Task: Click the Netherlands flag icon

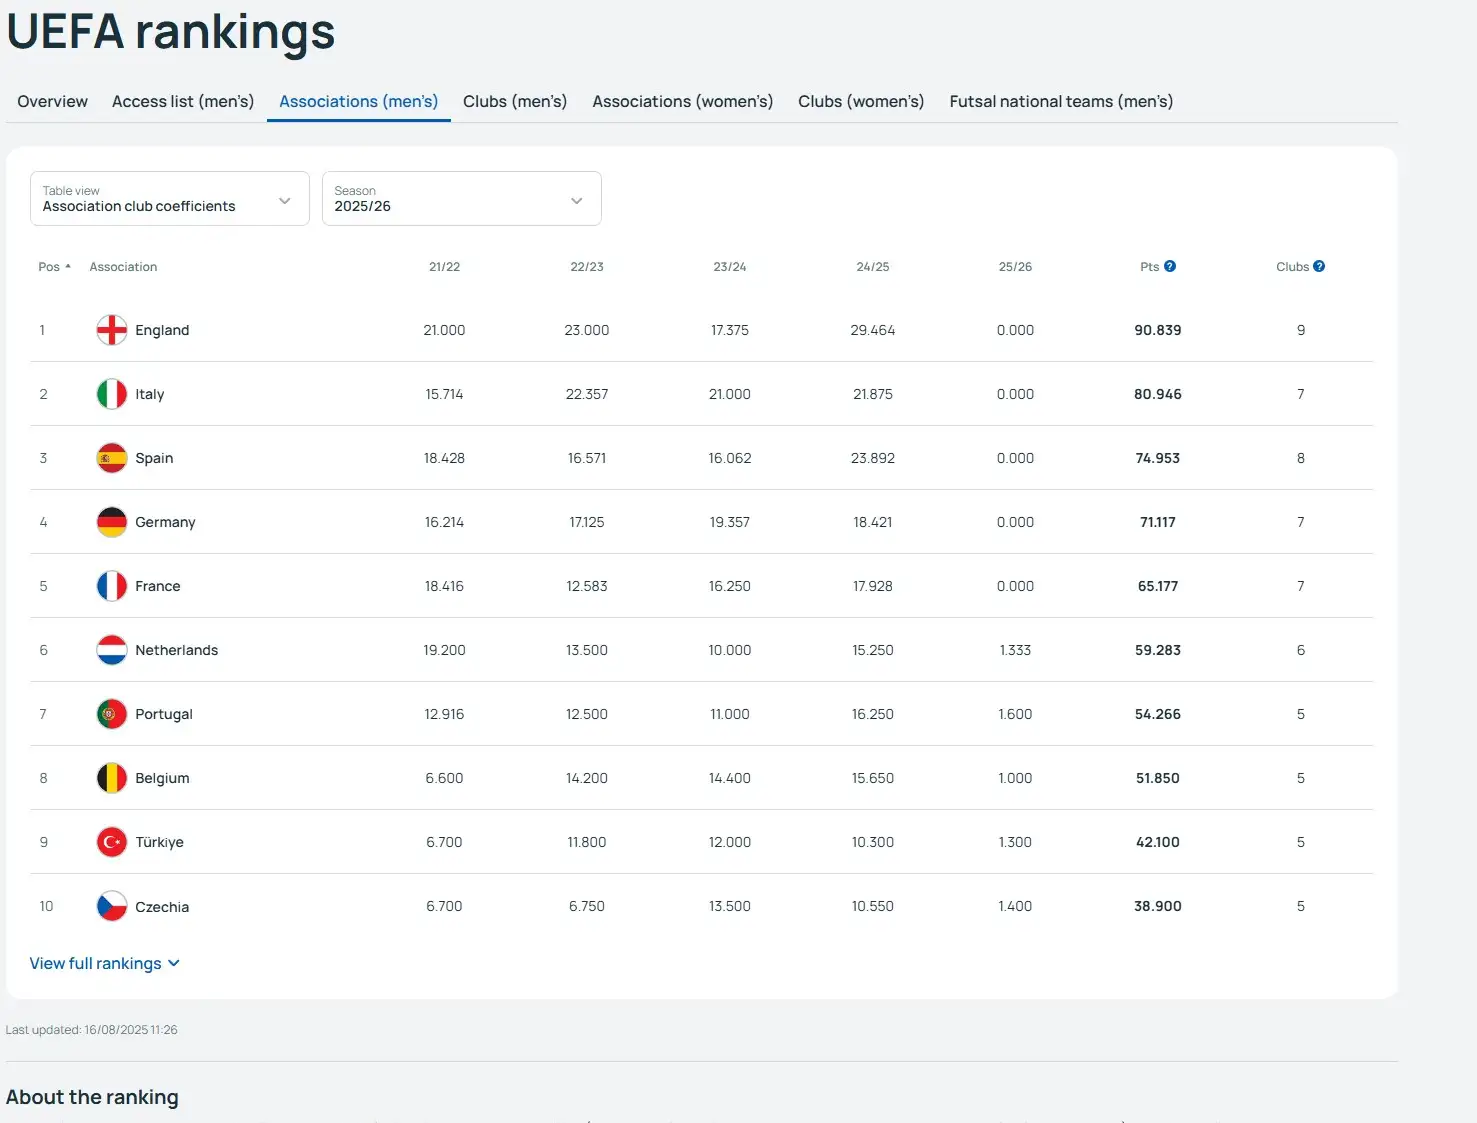Action: [x=111, y=650]
